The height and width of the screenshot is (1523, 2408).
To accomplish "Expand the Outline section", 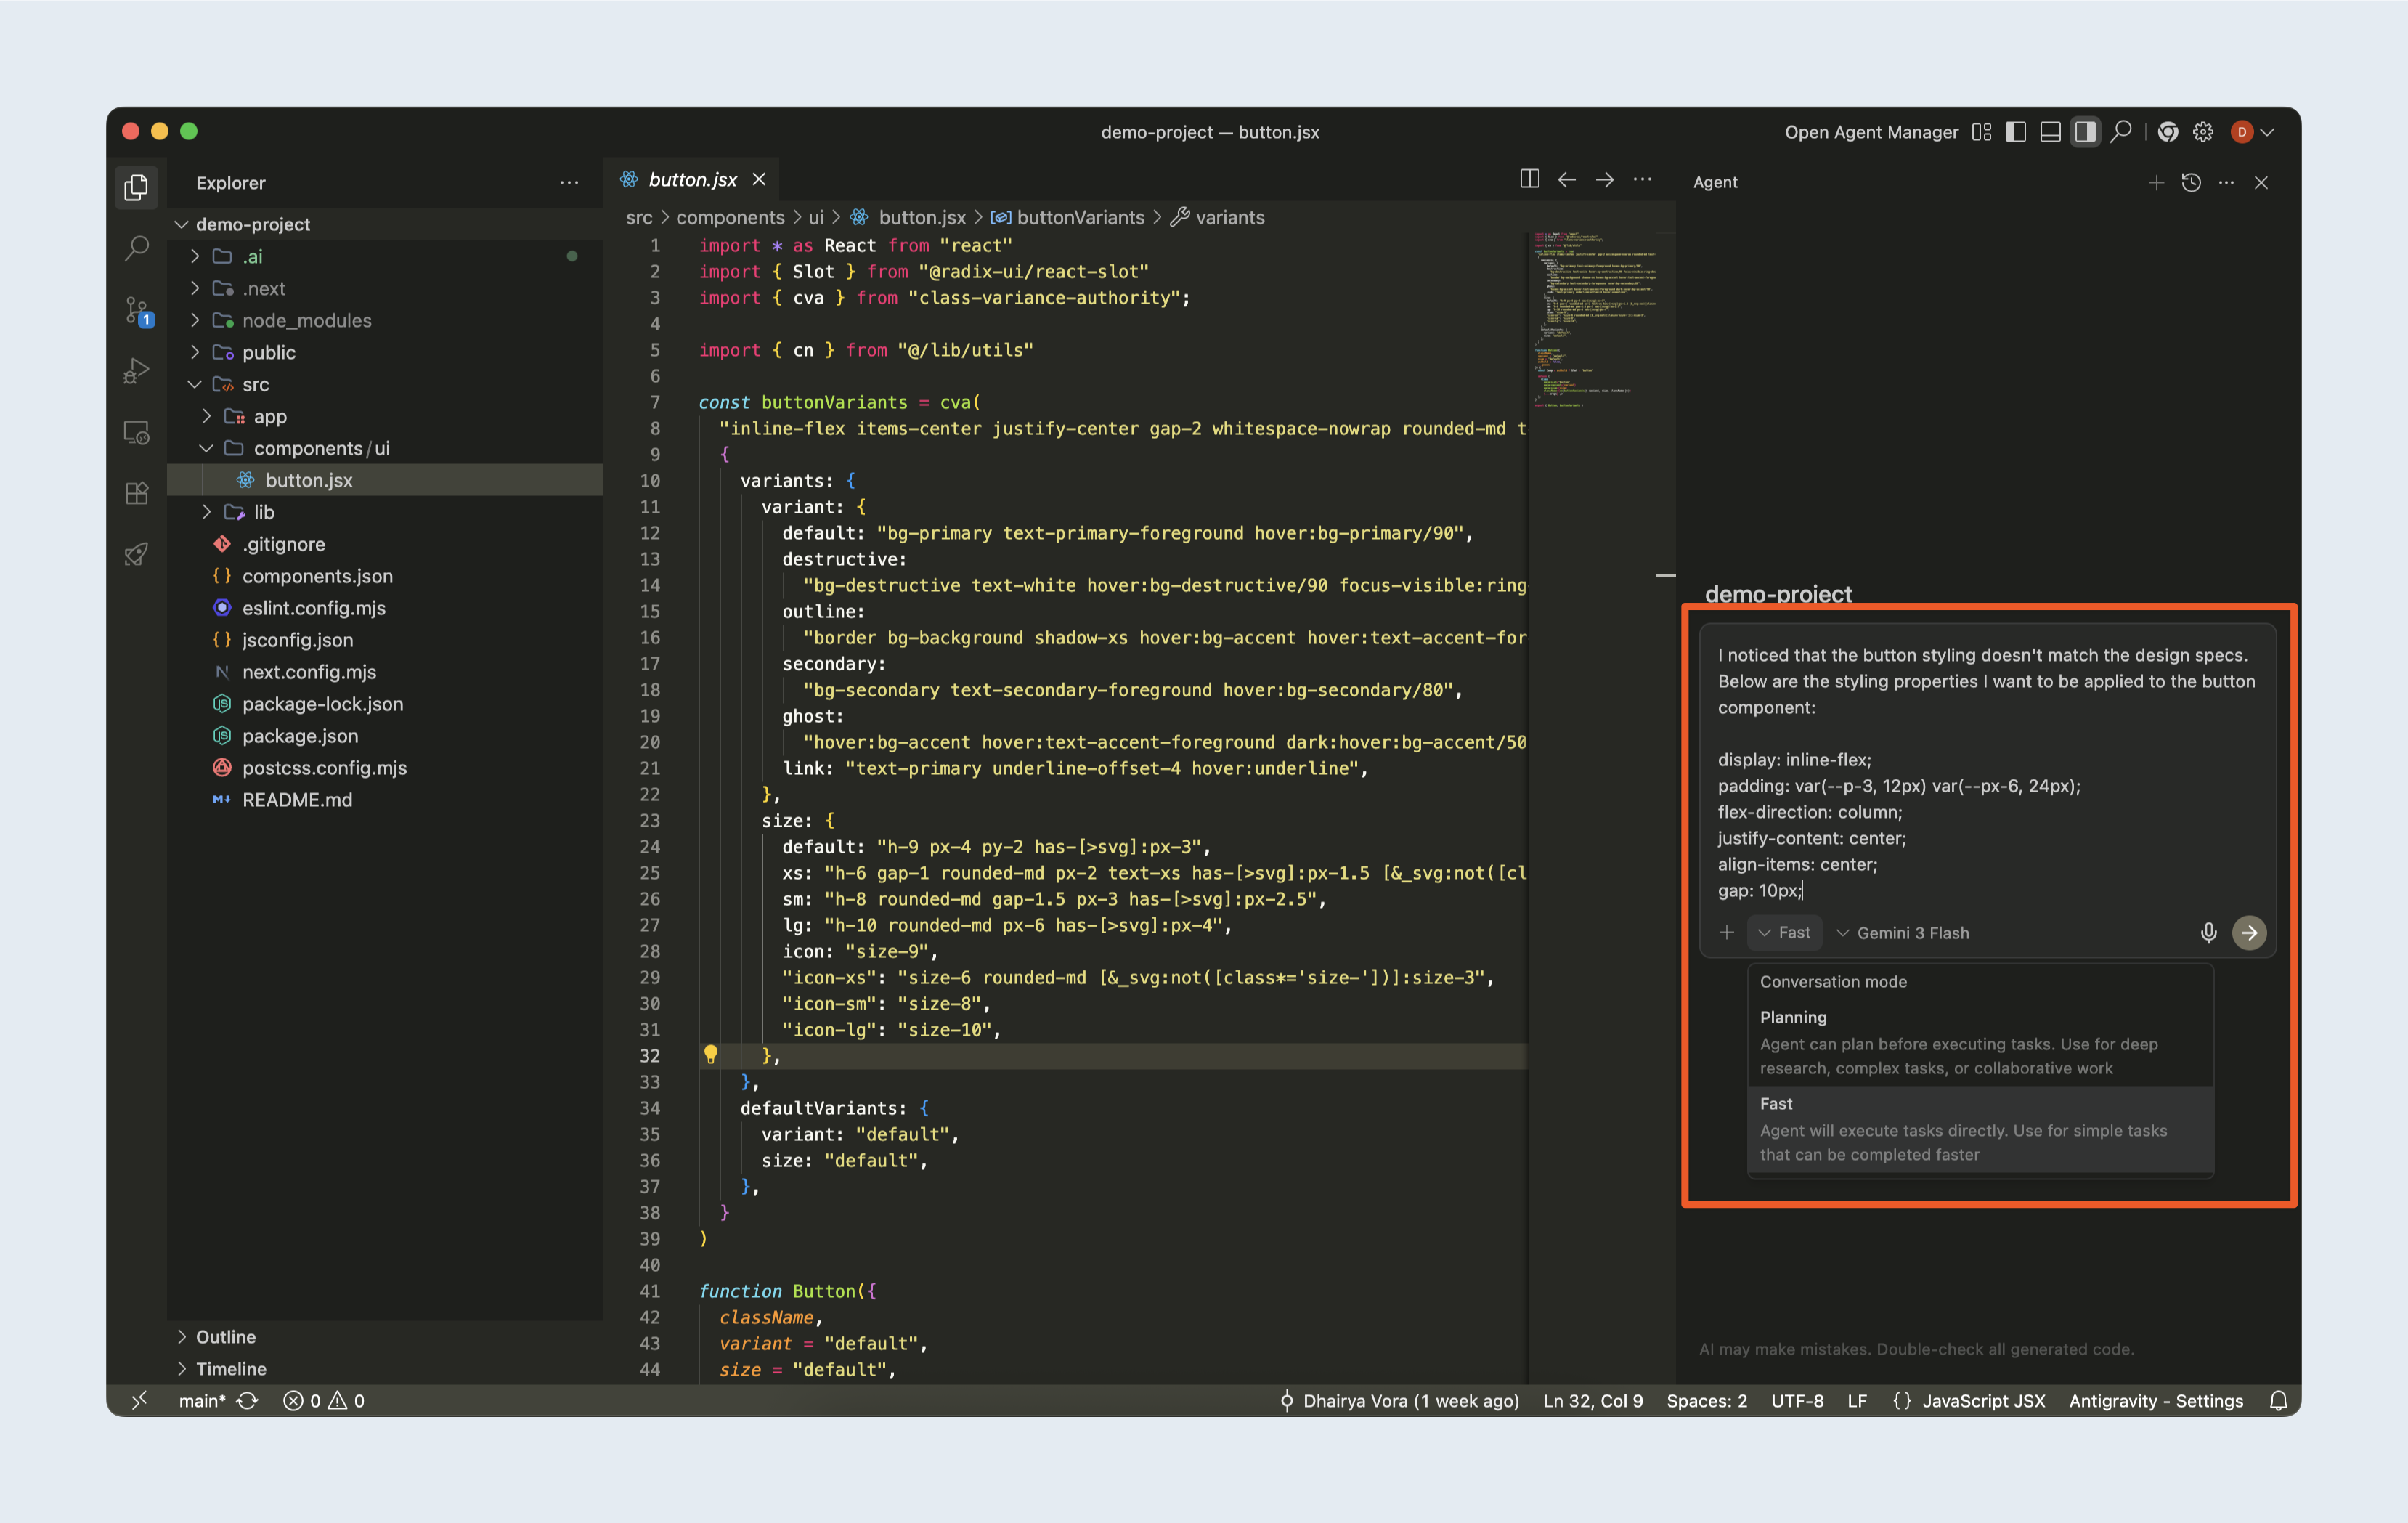I will click(x=226, y=1336).
